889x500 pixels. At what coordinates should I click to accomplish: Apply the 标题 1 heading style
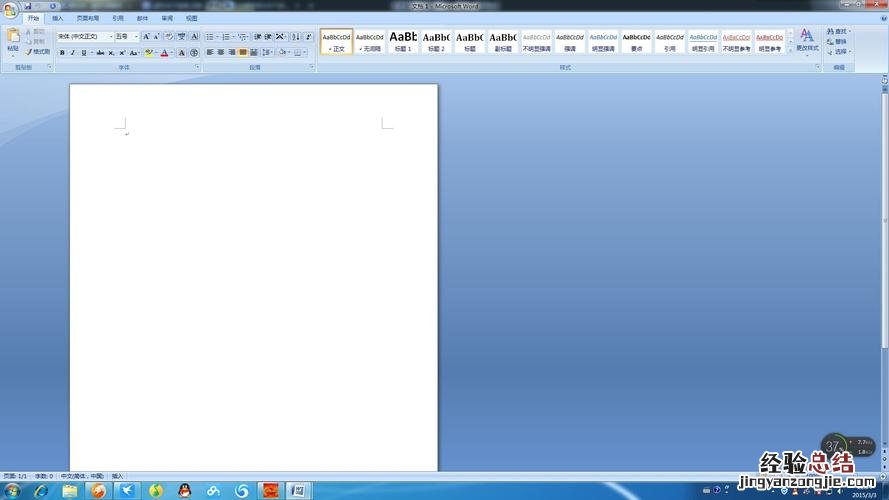(x=403, y=41)
